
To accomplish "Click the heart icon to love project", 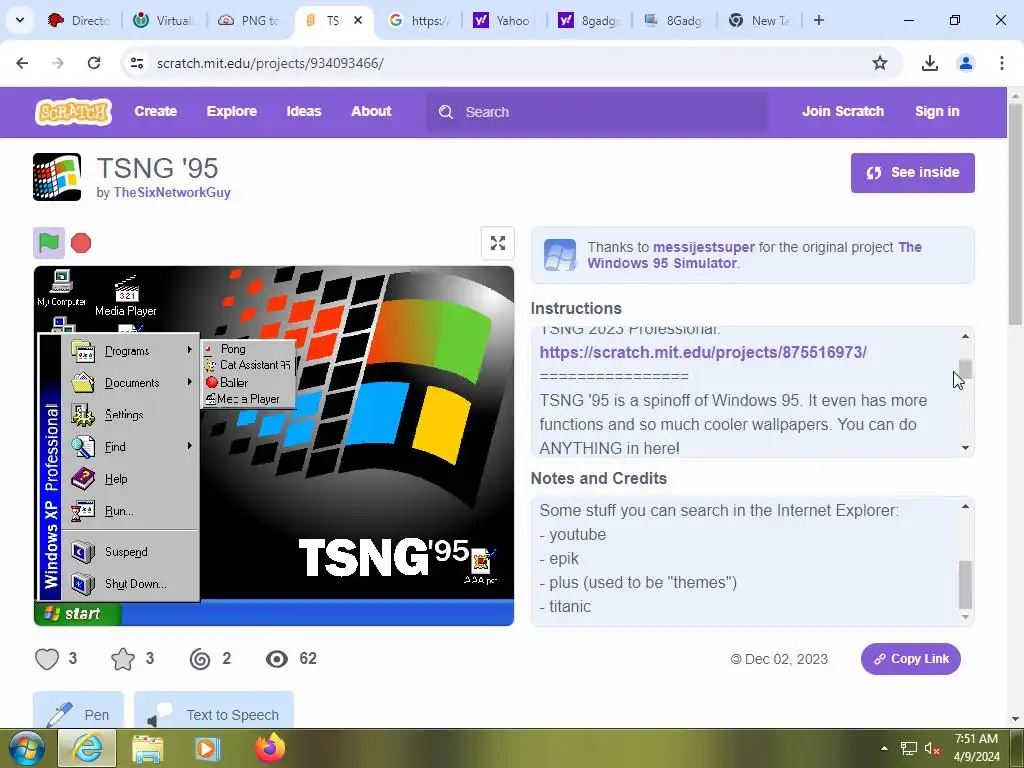I will point(47,659).
